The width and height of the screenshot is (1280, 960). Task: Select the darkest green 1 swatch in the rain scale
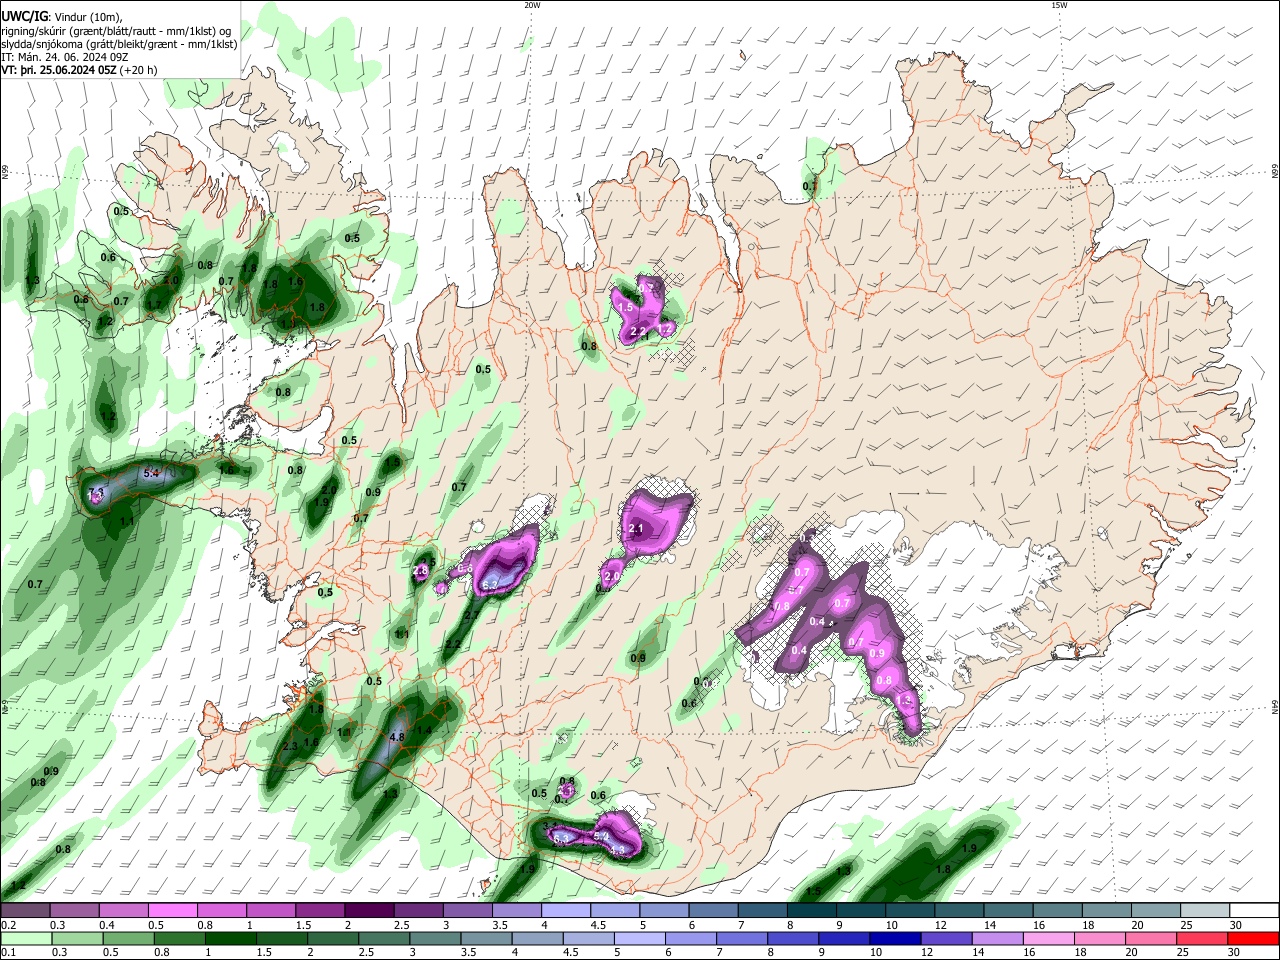click(231, 938)
